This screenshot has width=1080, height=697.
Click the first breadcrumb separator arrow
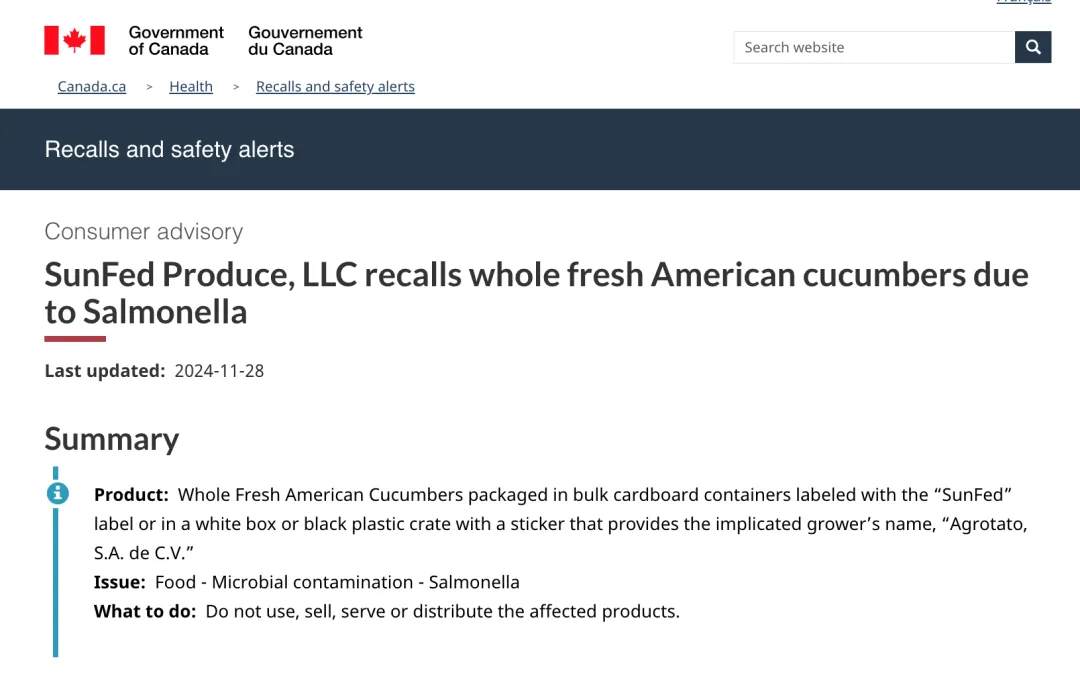pyautogui.click(x=149, y=87)
